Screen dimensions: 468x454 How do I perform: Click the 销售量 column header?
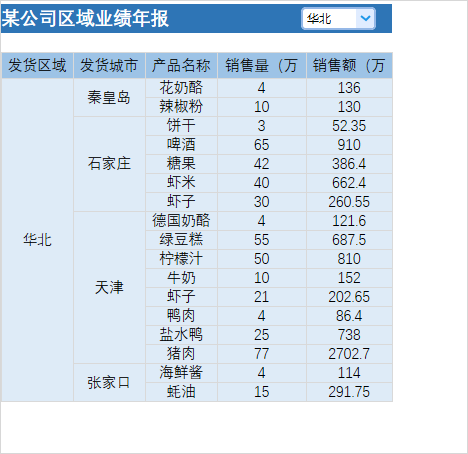[262, 65]
